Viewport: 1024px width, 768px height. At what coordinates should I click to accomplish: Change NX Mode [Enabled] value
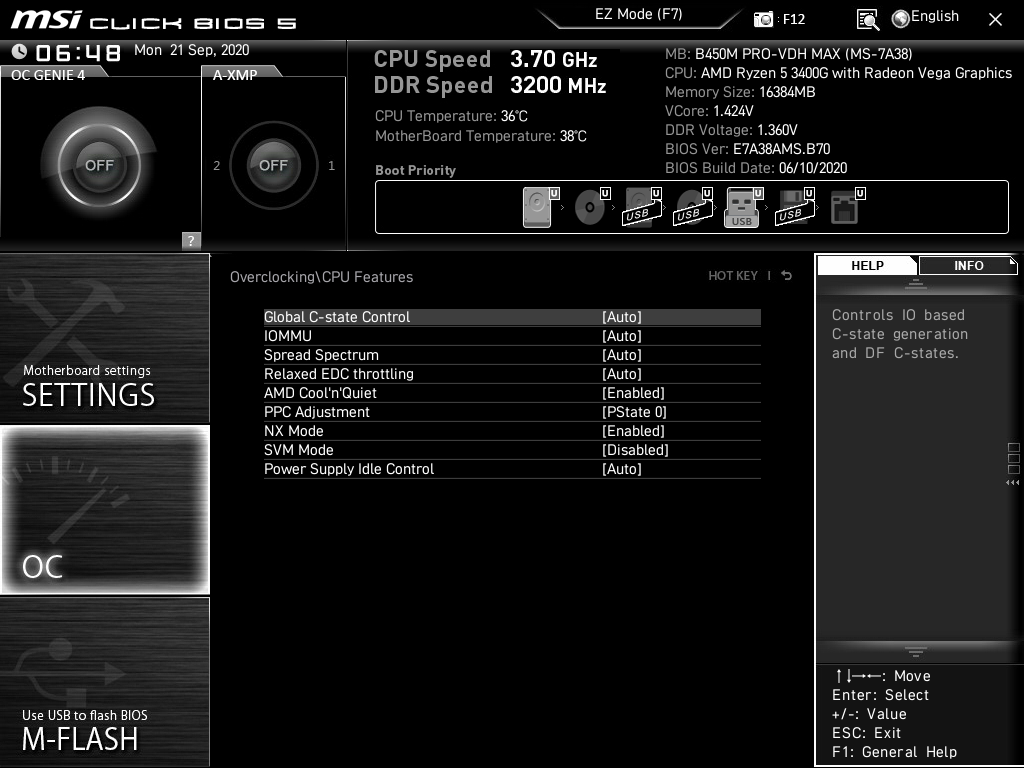point(633,430)
